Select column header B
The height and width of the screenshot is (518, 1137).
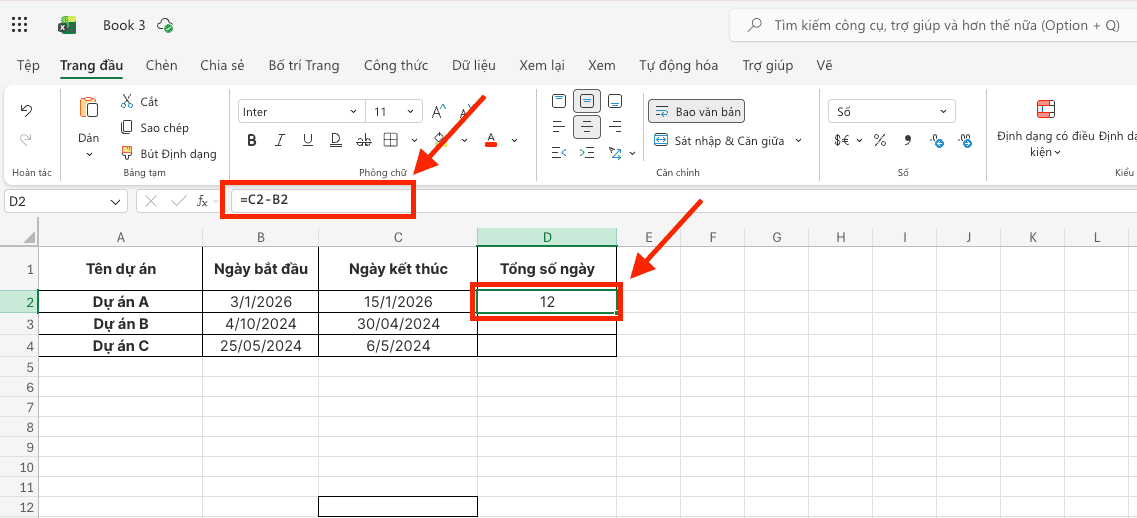260,237
